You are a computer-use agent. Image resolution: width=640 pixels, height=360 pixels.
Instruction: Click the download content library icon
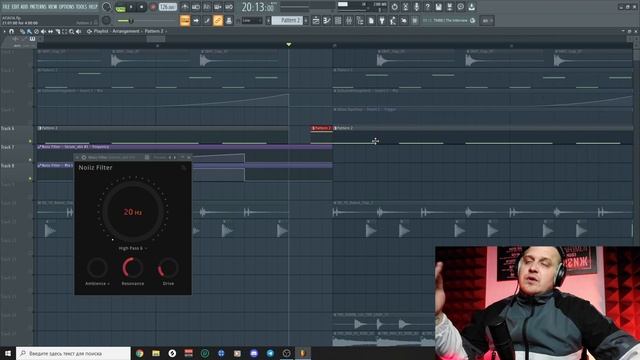[471, 7]
